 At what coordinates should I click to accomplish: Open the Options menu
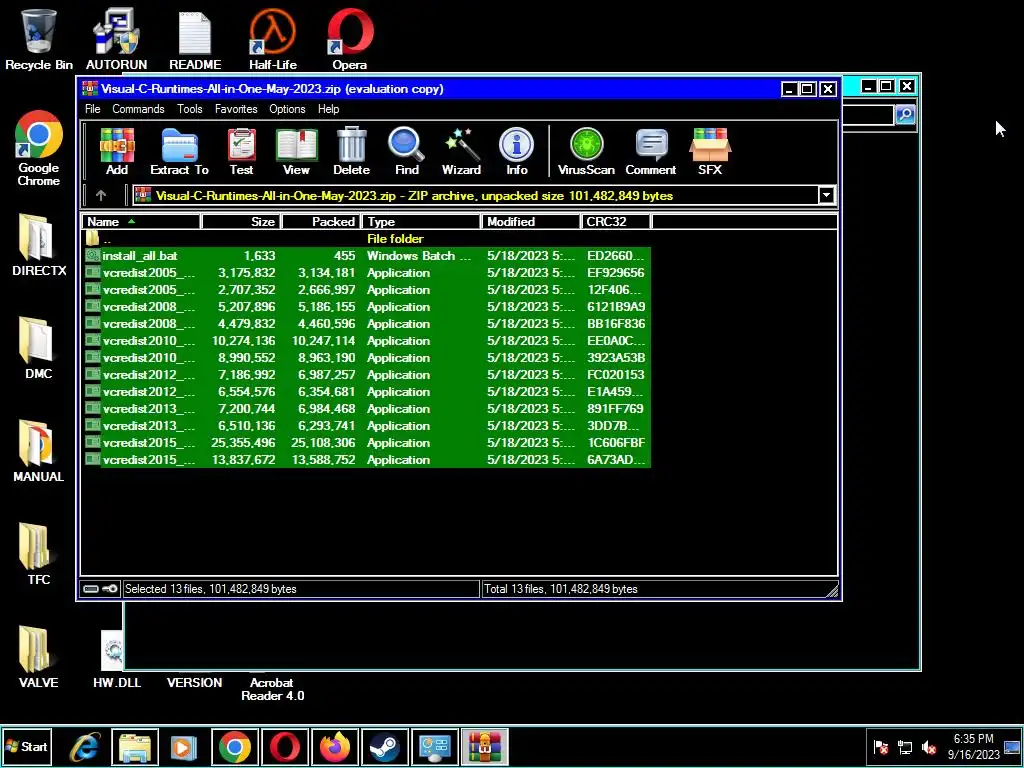[x=287, y=109]
